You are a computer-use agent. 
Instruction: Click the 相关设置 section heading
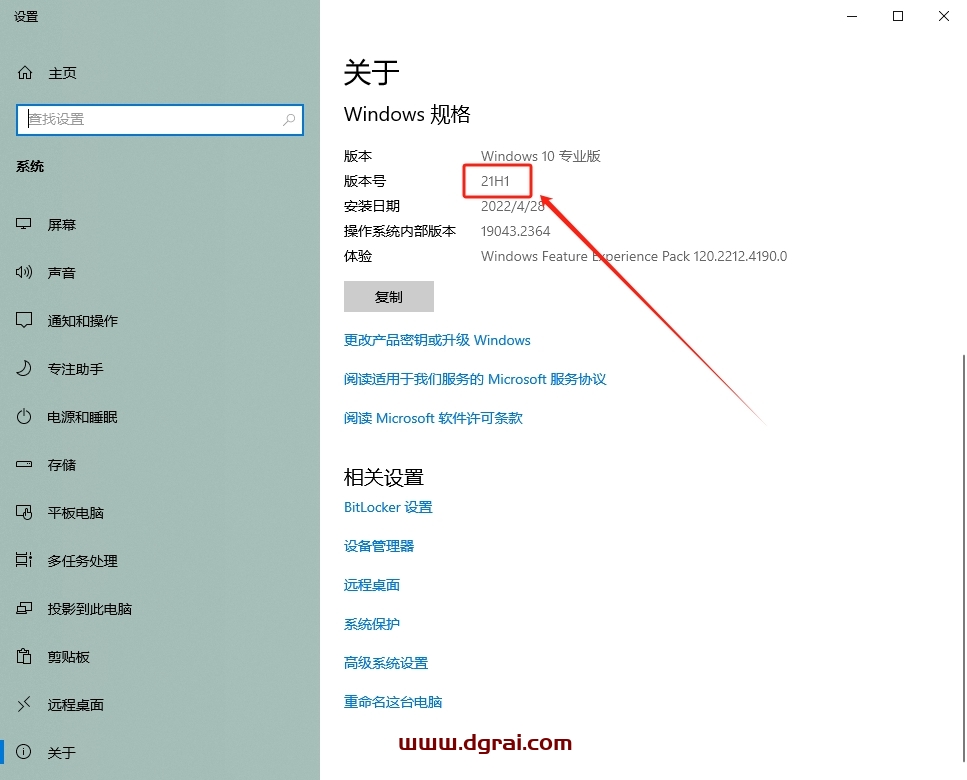[x=384, y=477]
